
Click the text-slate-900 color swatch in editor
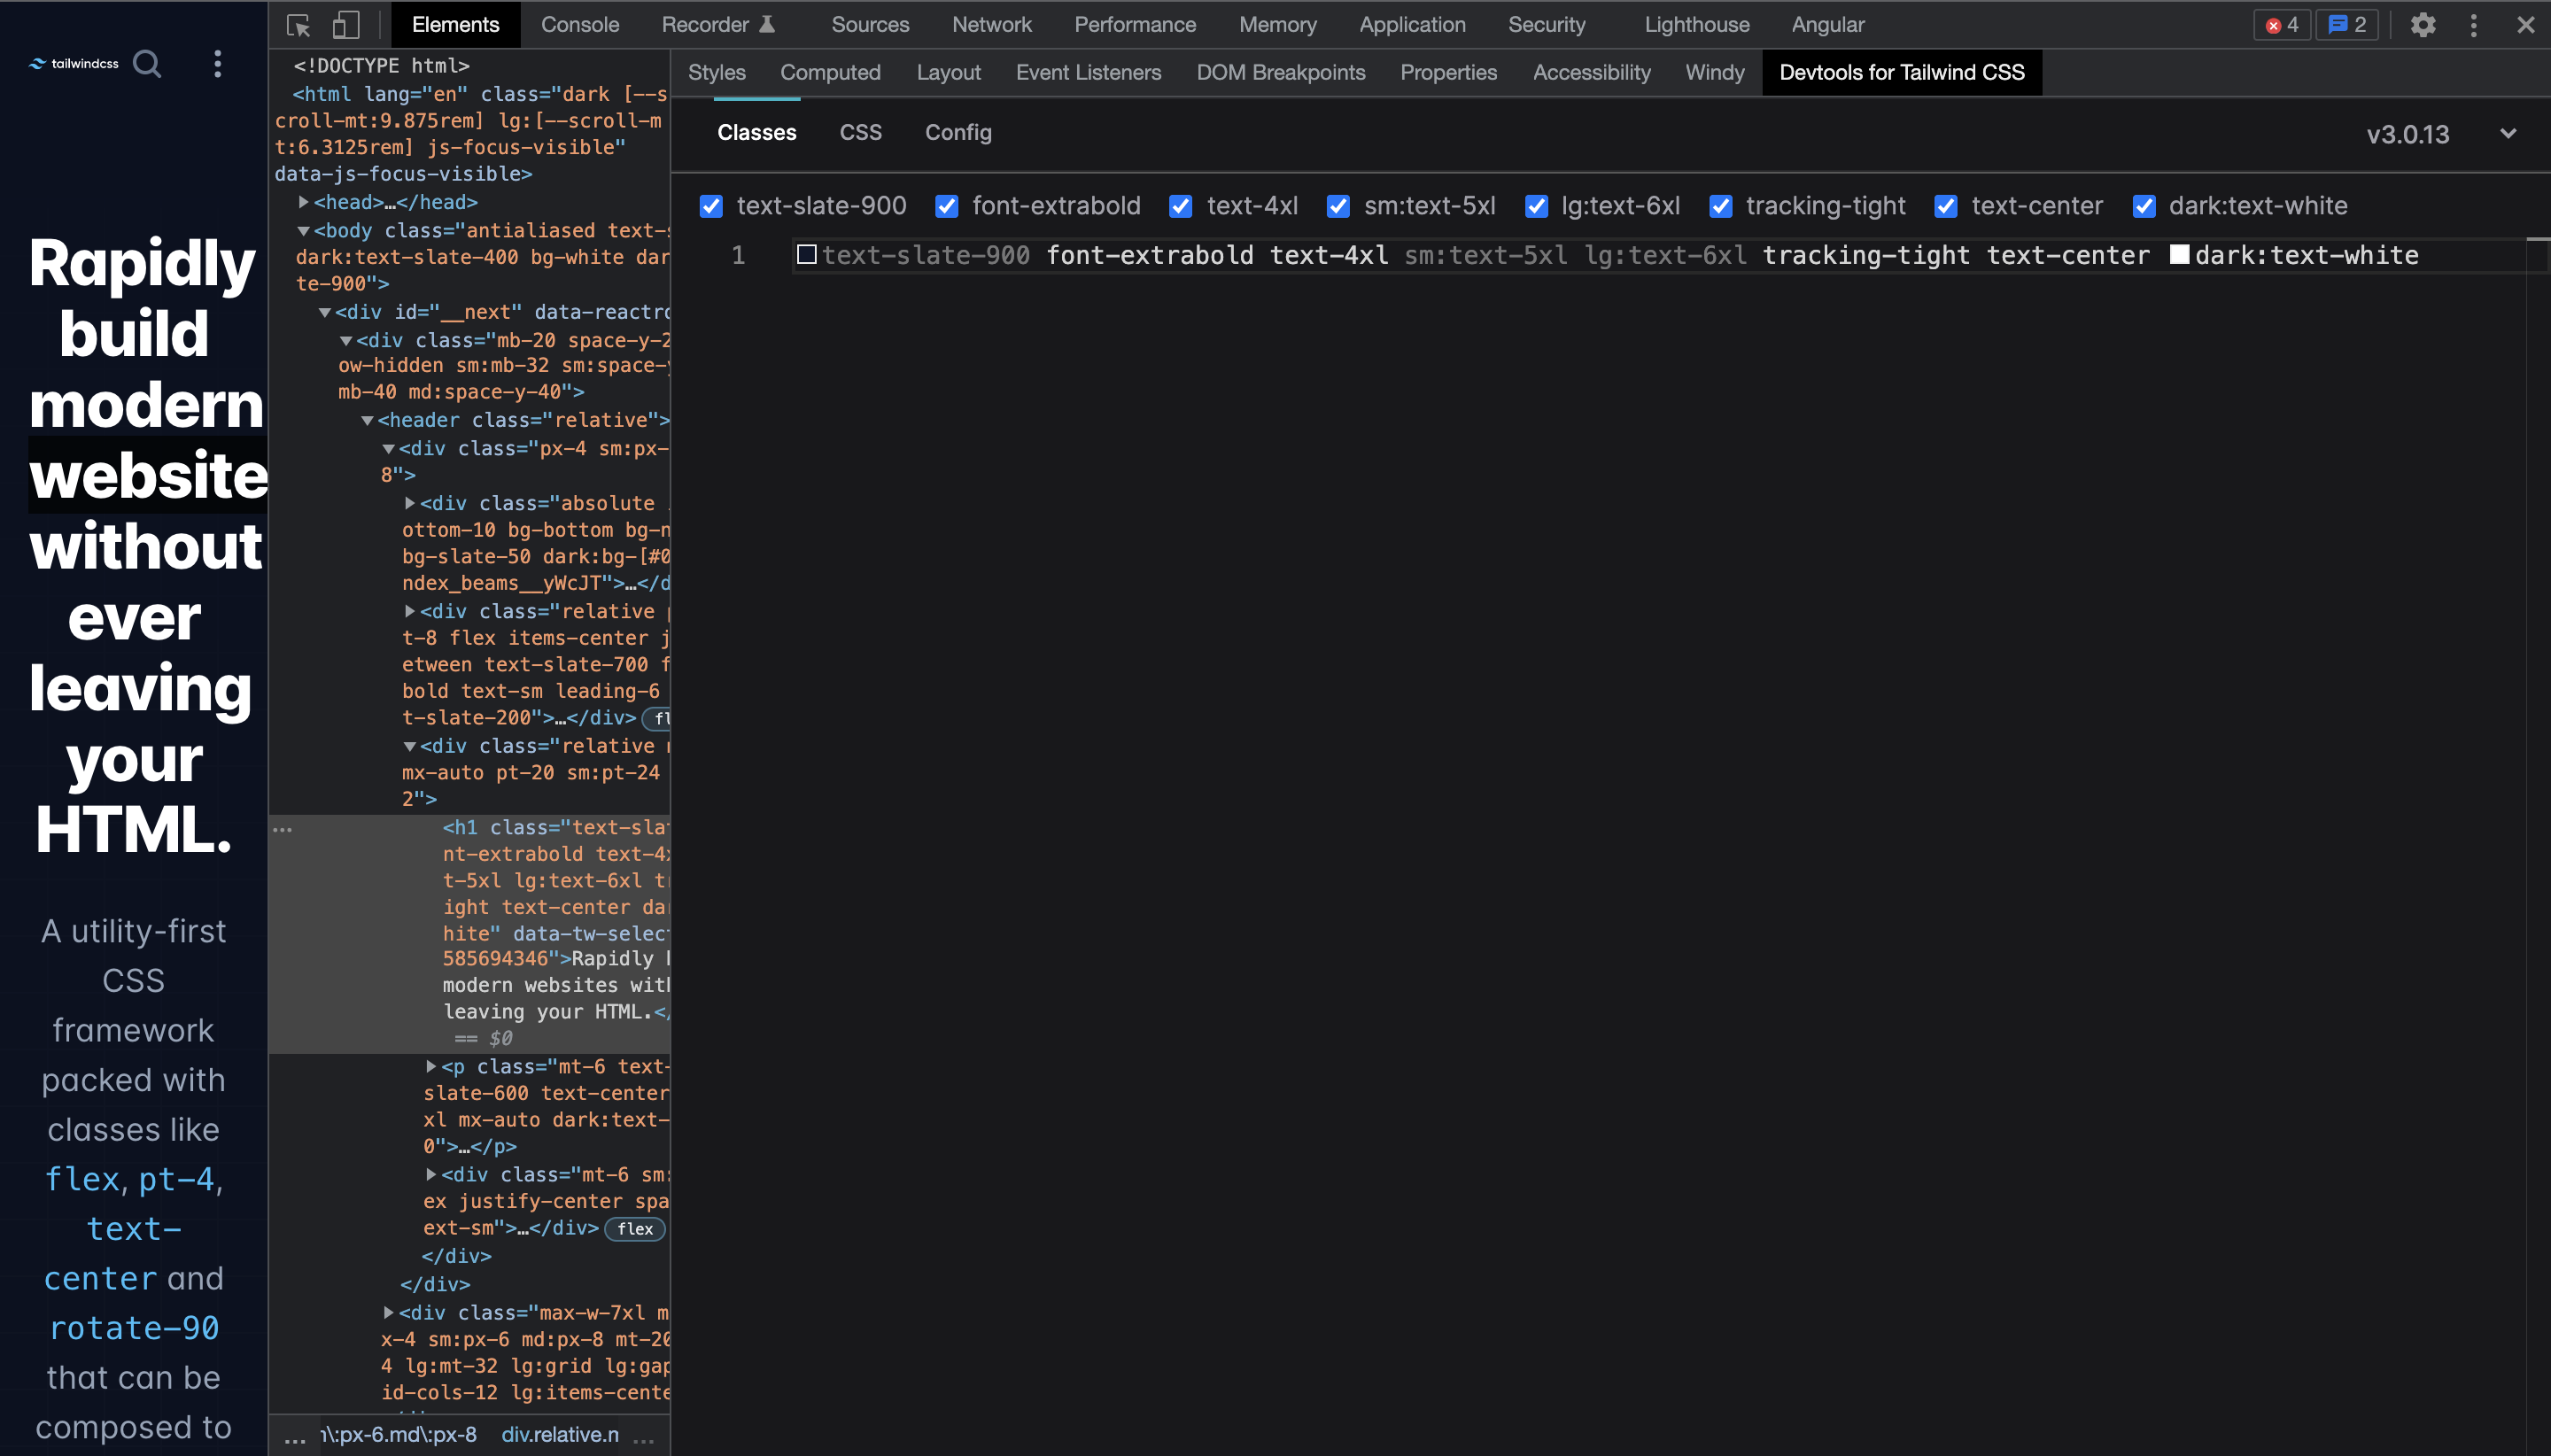[806, 255]
